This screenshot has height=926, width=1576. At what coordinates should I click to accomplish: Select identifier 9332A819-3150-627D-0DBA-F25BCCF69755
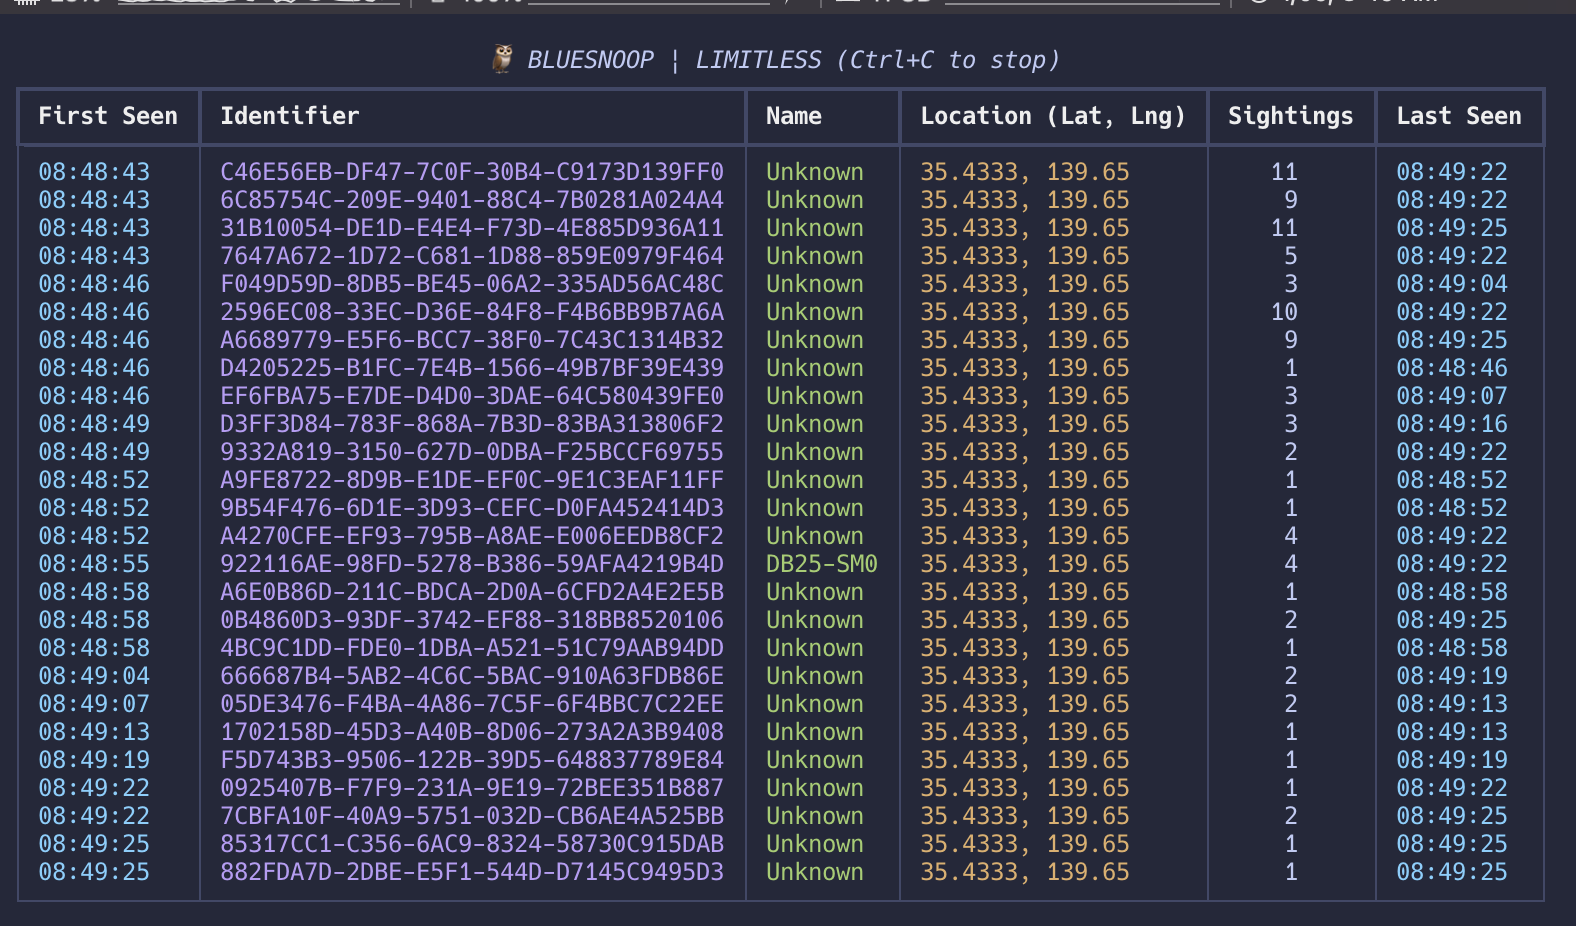(472, 452)
